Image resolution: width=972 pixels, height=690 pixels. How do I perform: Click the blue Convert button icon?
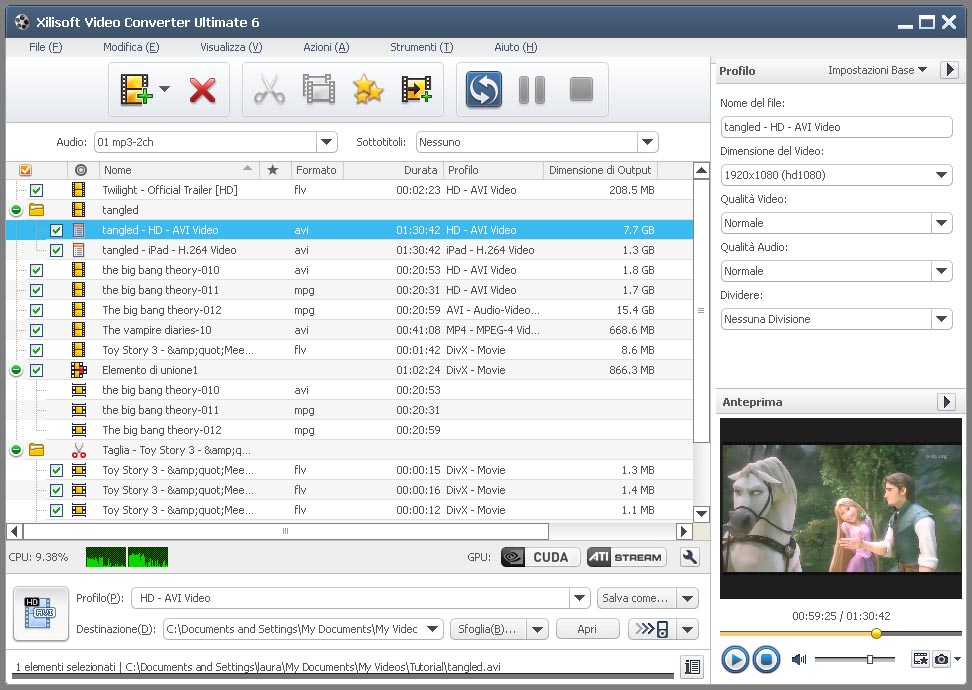point(484,89)
